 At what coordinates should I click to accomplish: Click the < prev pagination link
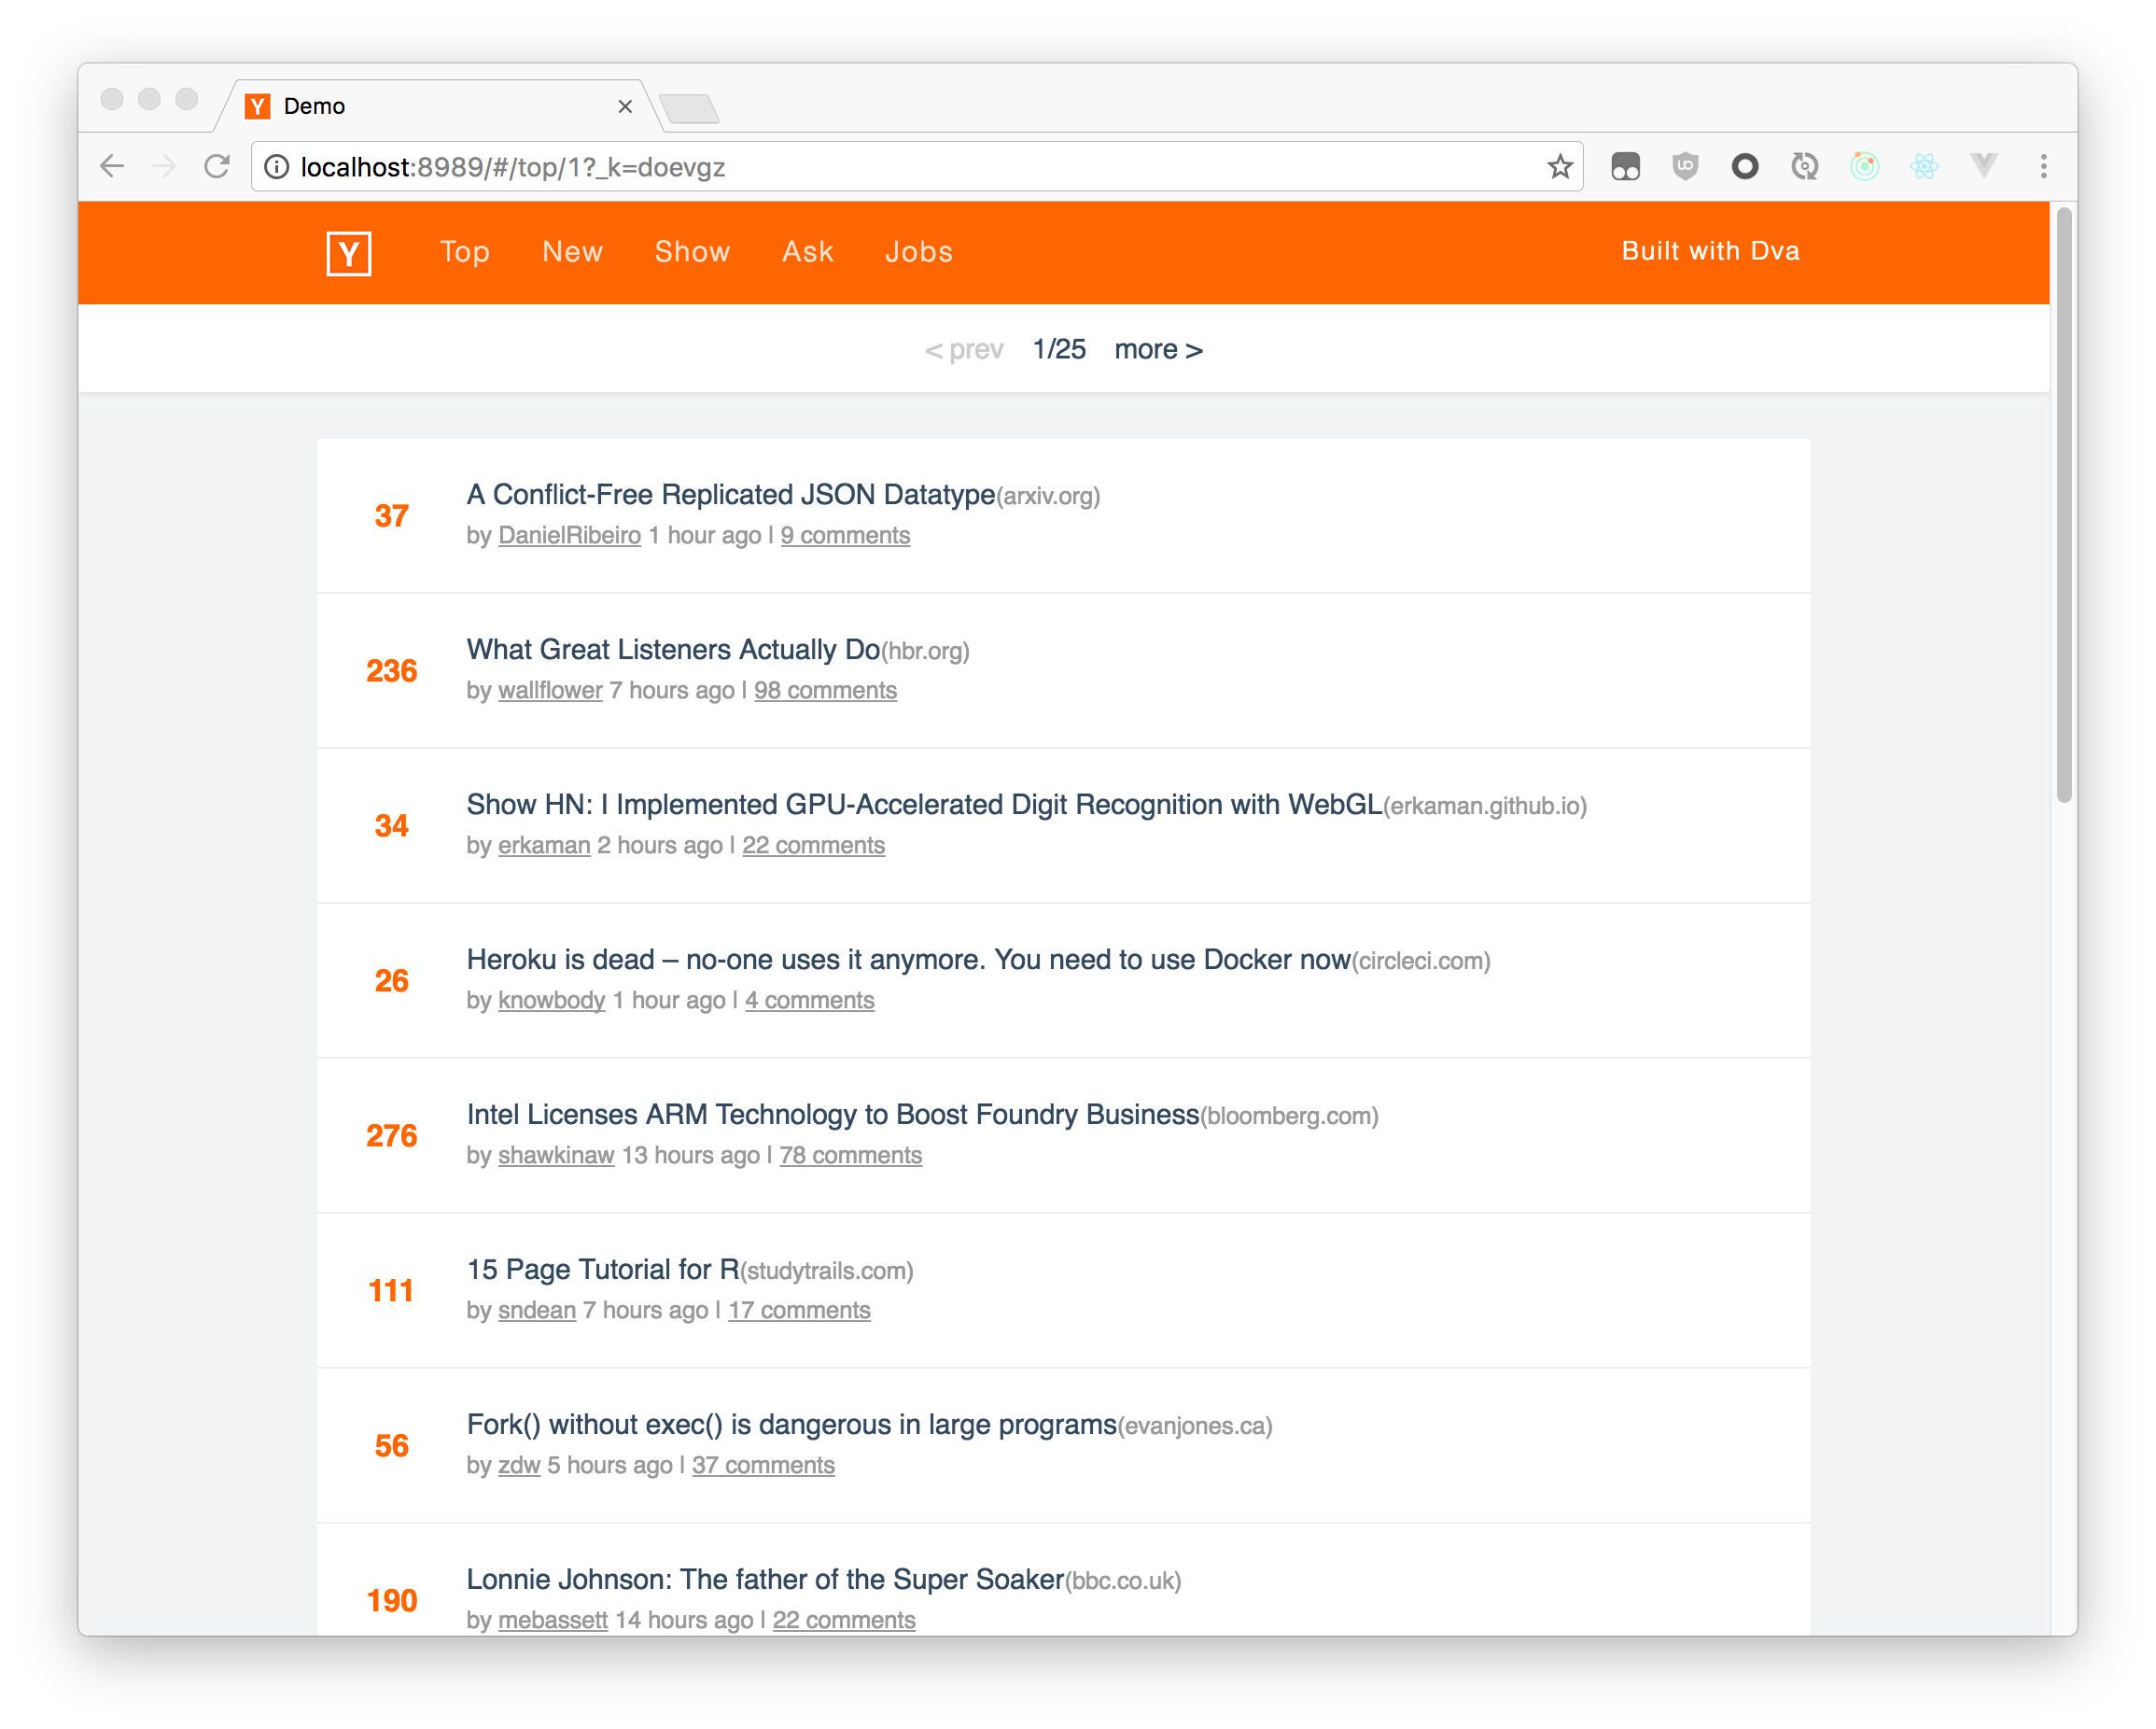pyautogui.click(x=964, y=350)
